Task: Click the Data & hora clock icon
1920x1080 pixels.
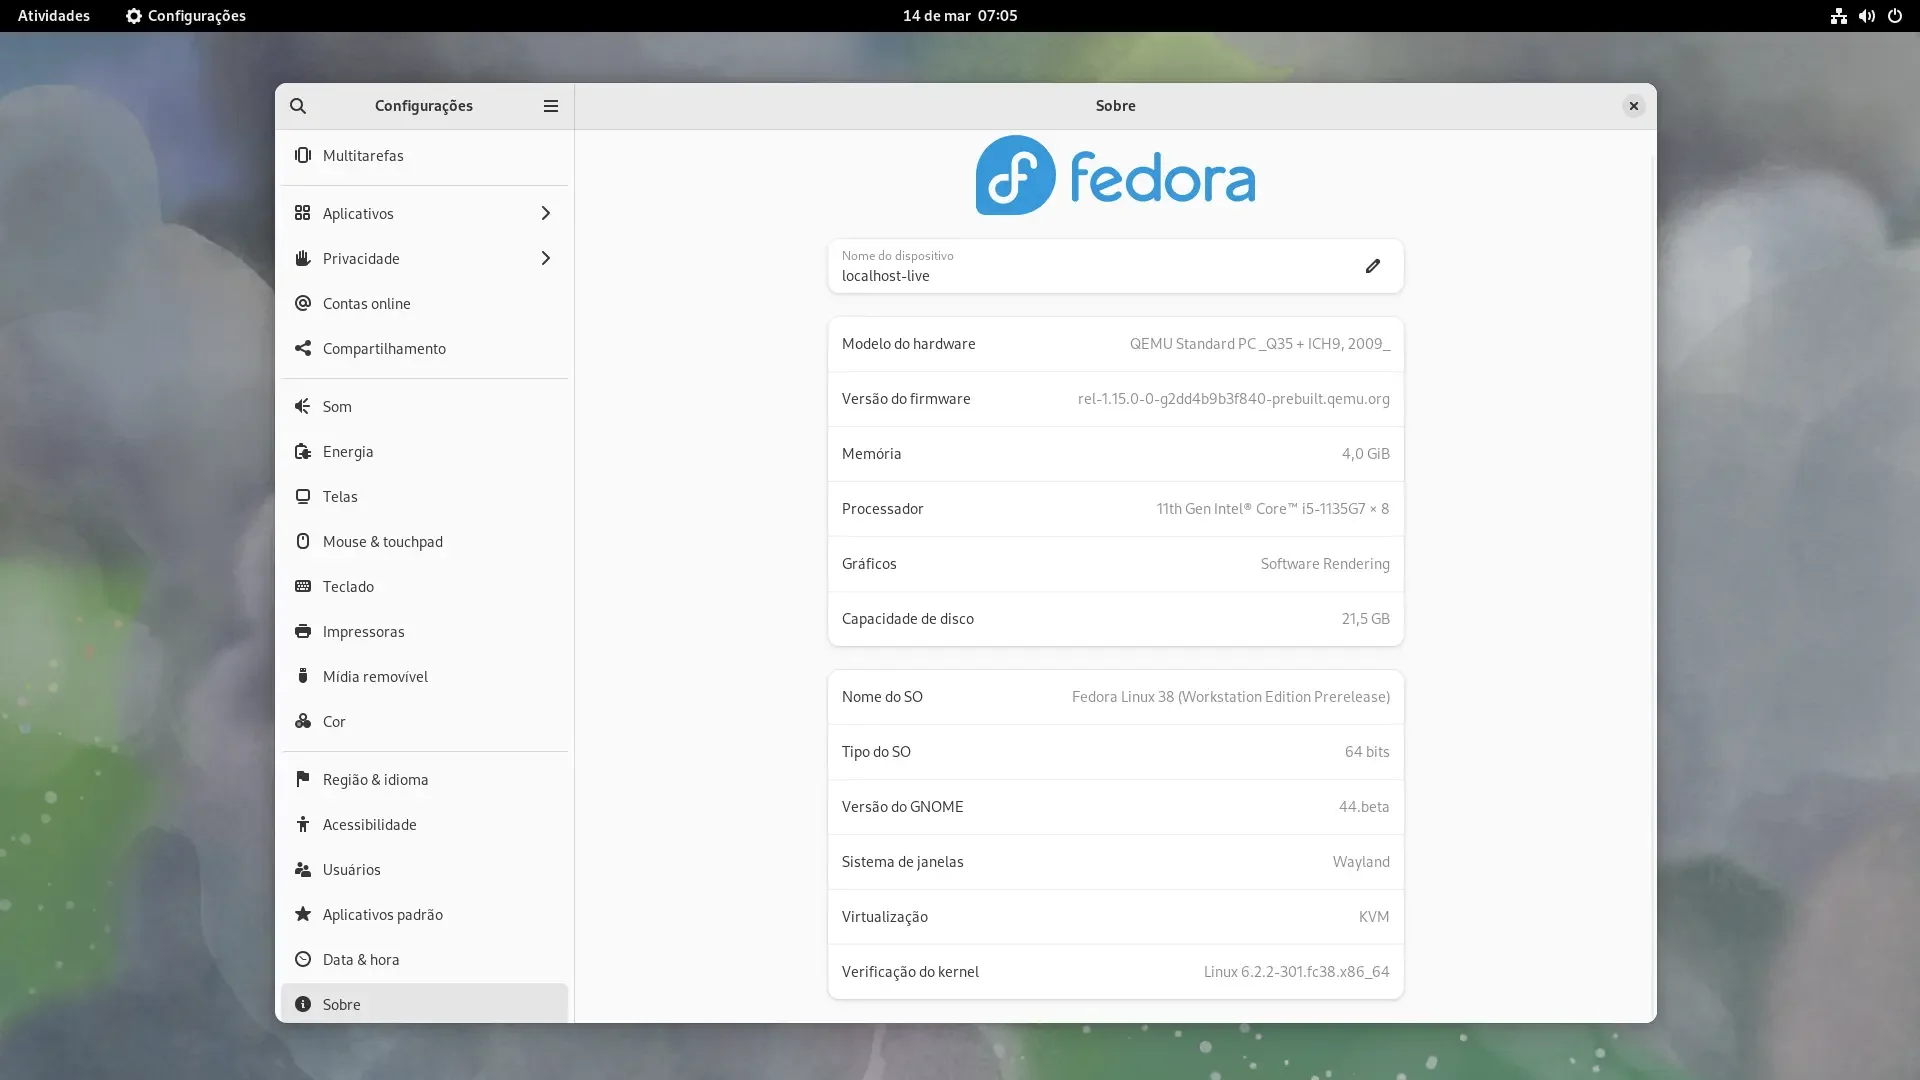Action: click(x=302, y=959)
